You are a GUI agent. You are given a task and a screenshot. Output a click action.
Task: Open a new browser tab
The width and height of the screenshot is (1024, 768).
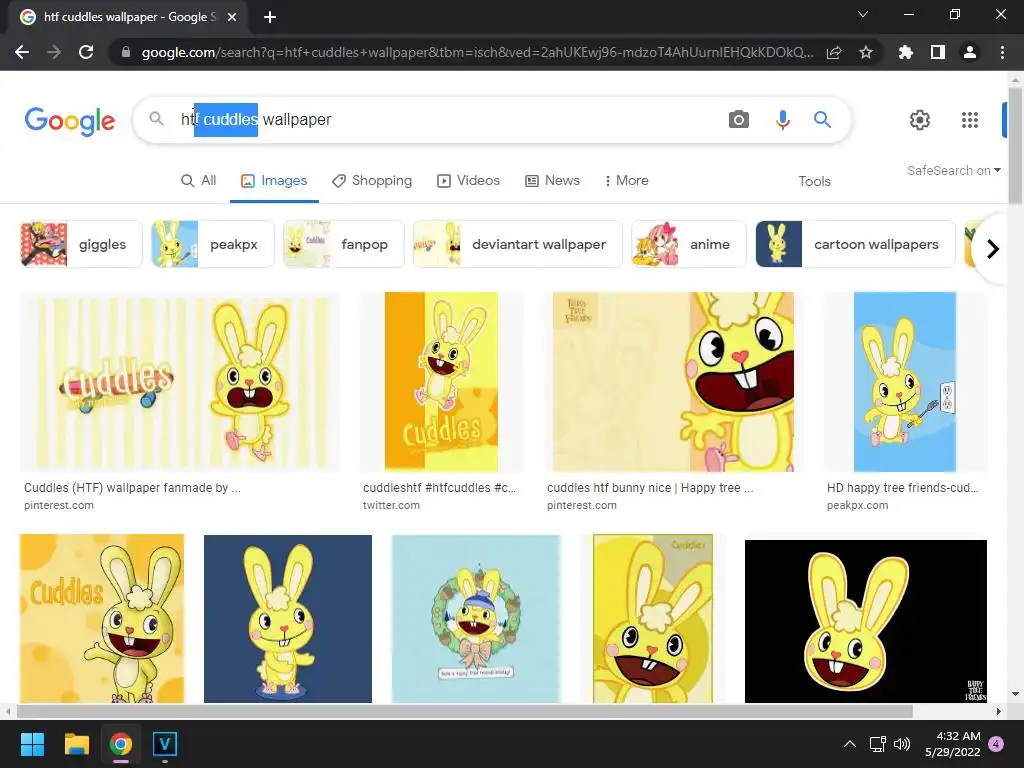click(270, 17)
